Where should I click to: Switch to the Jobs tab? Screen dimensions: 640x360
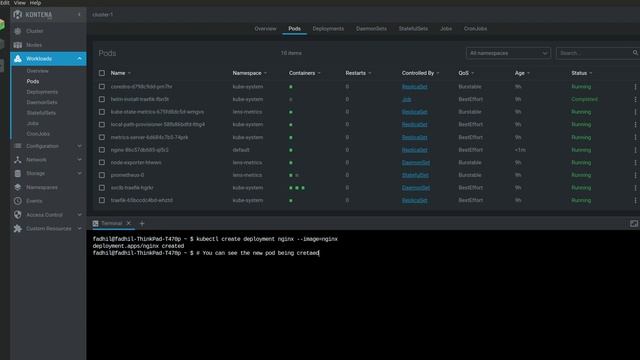click(446, 29)
